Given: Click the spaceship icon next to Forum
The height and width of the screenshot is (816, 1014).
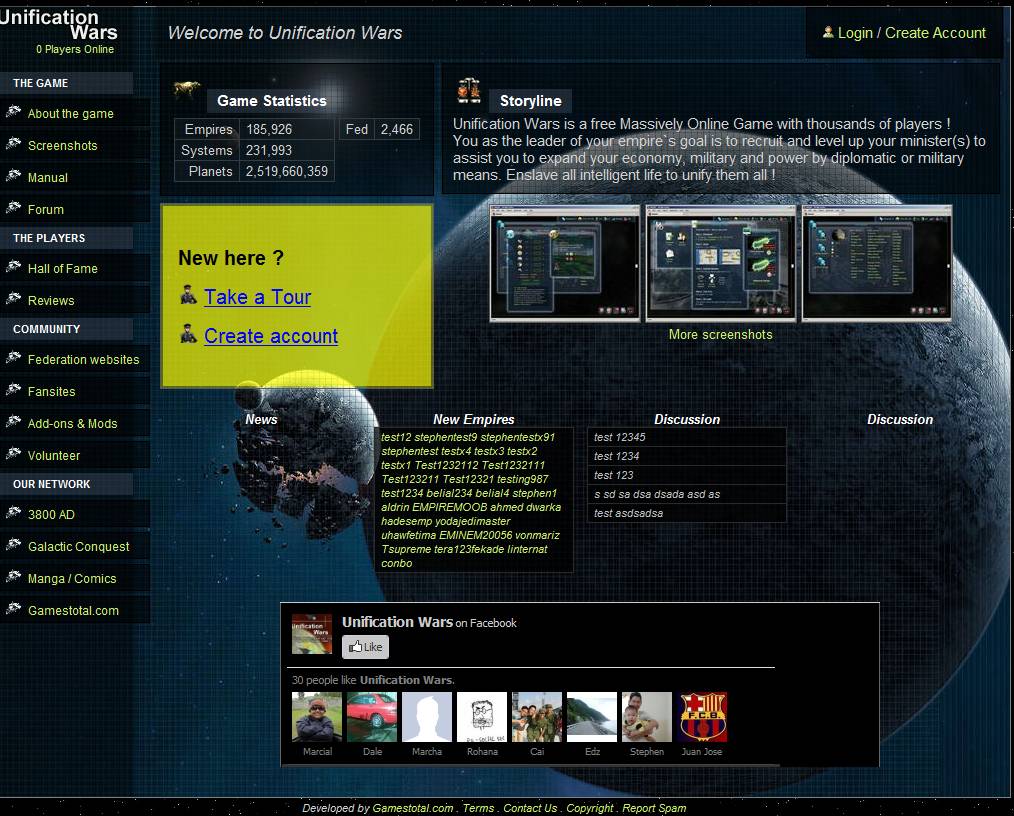Looking at the screenshot, I should pyautogui.click(x=13, y=208).
